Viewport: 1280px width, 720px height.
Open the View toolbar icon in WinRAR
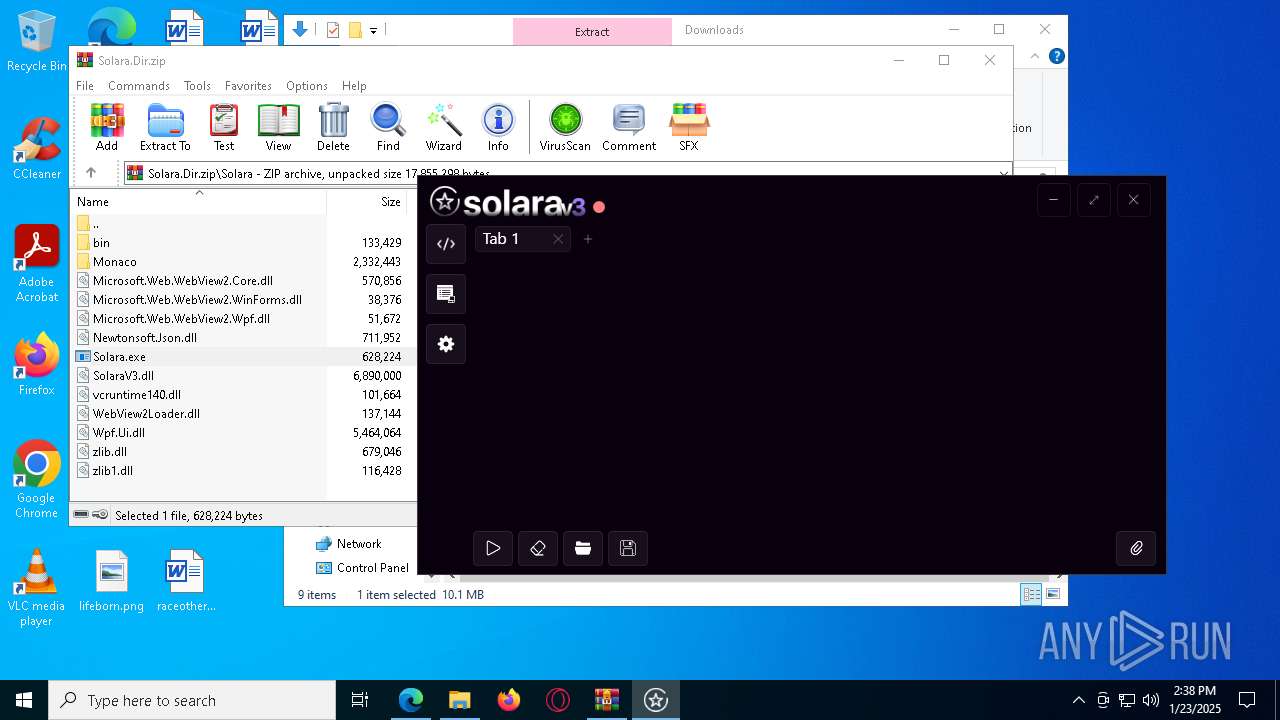(x=278, y=127)
